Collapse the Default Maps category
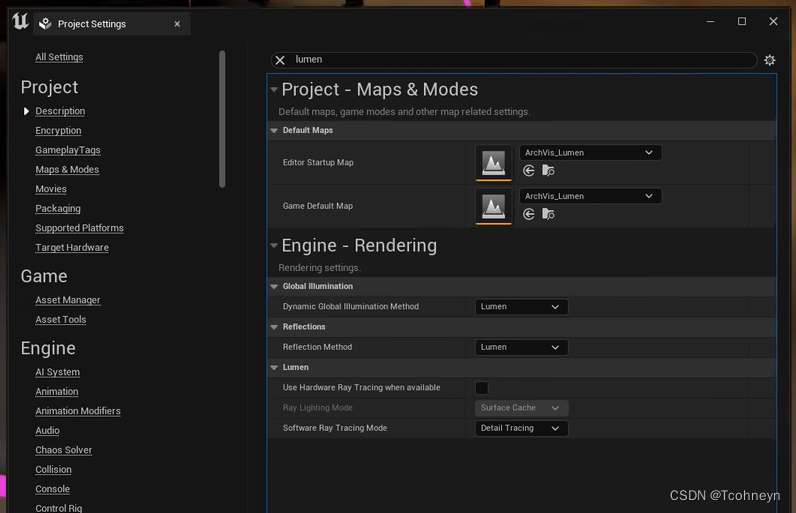Viewport: 796px width, 513px height. 274,130
